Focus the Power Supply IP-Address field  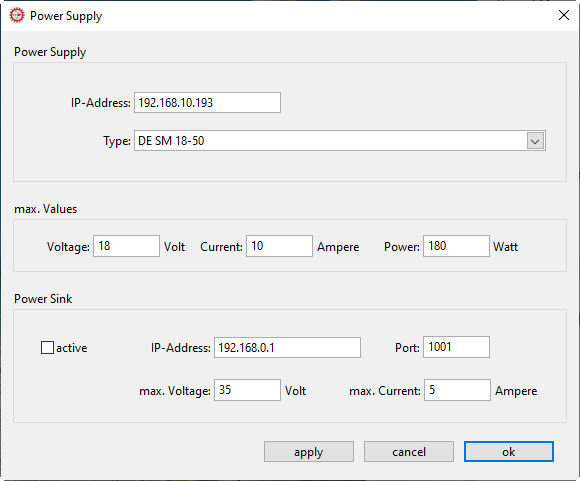tap(207, 102)
